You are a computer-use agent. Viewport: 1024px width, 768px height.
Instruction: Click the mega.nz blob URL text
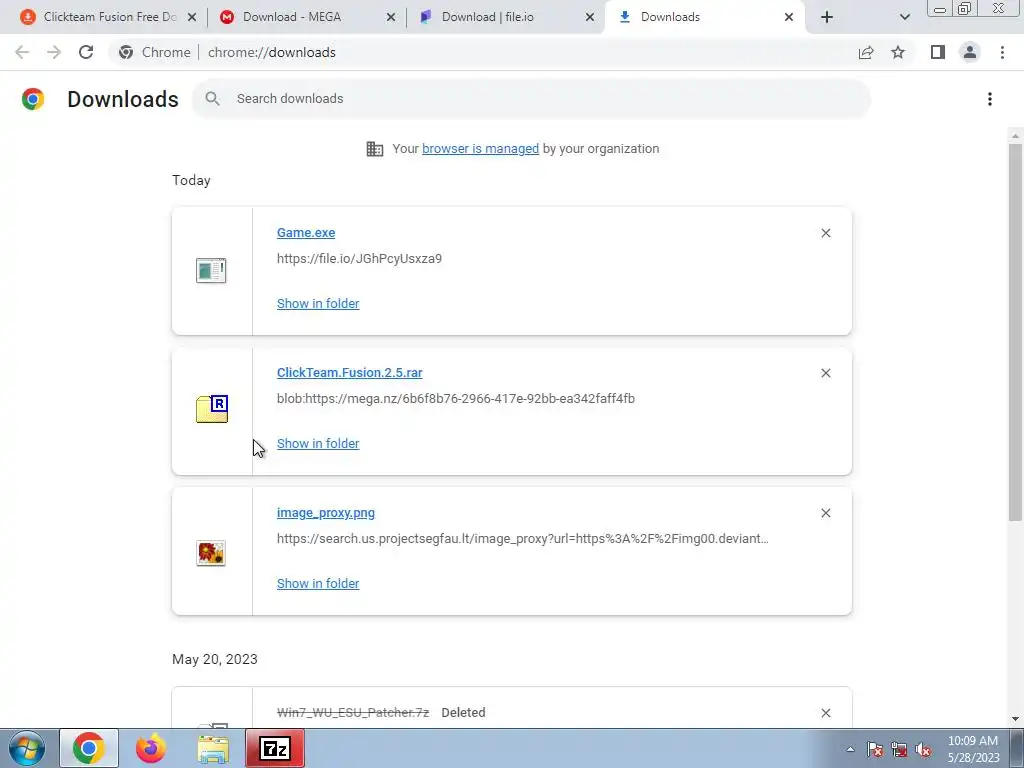[x=456, y=398]
